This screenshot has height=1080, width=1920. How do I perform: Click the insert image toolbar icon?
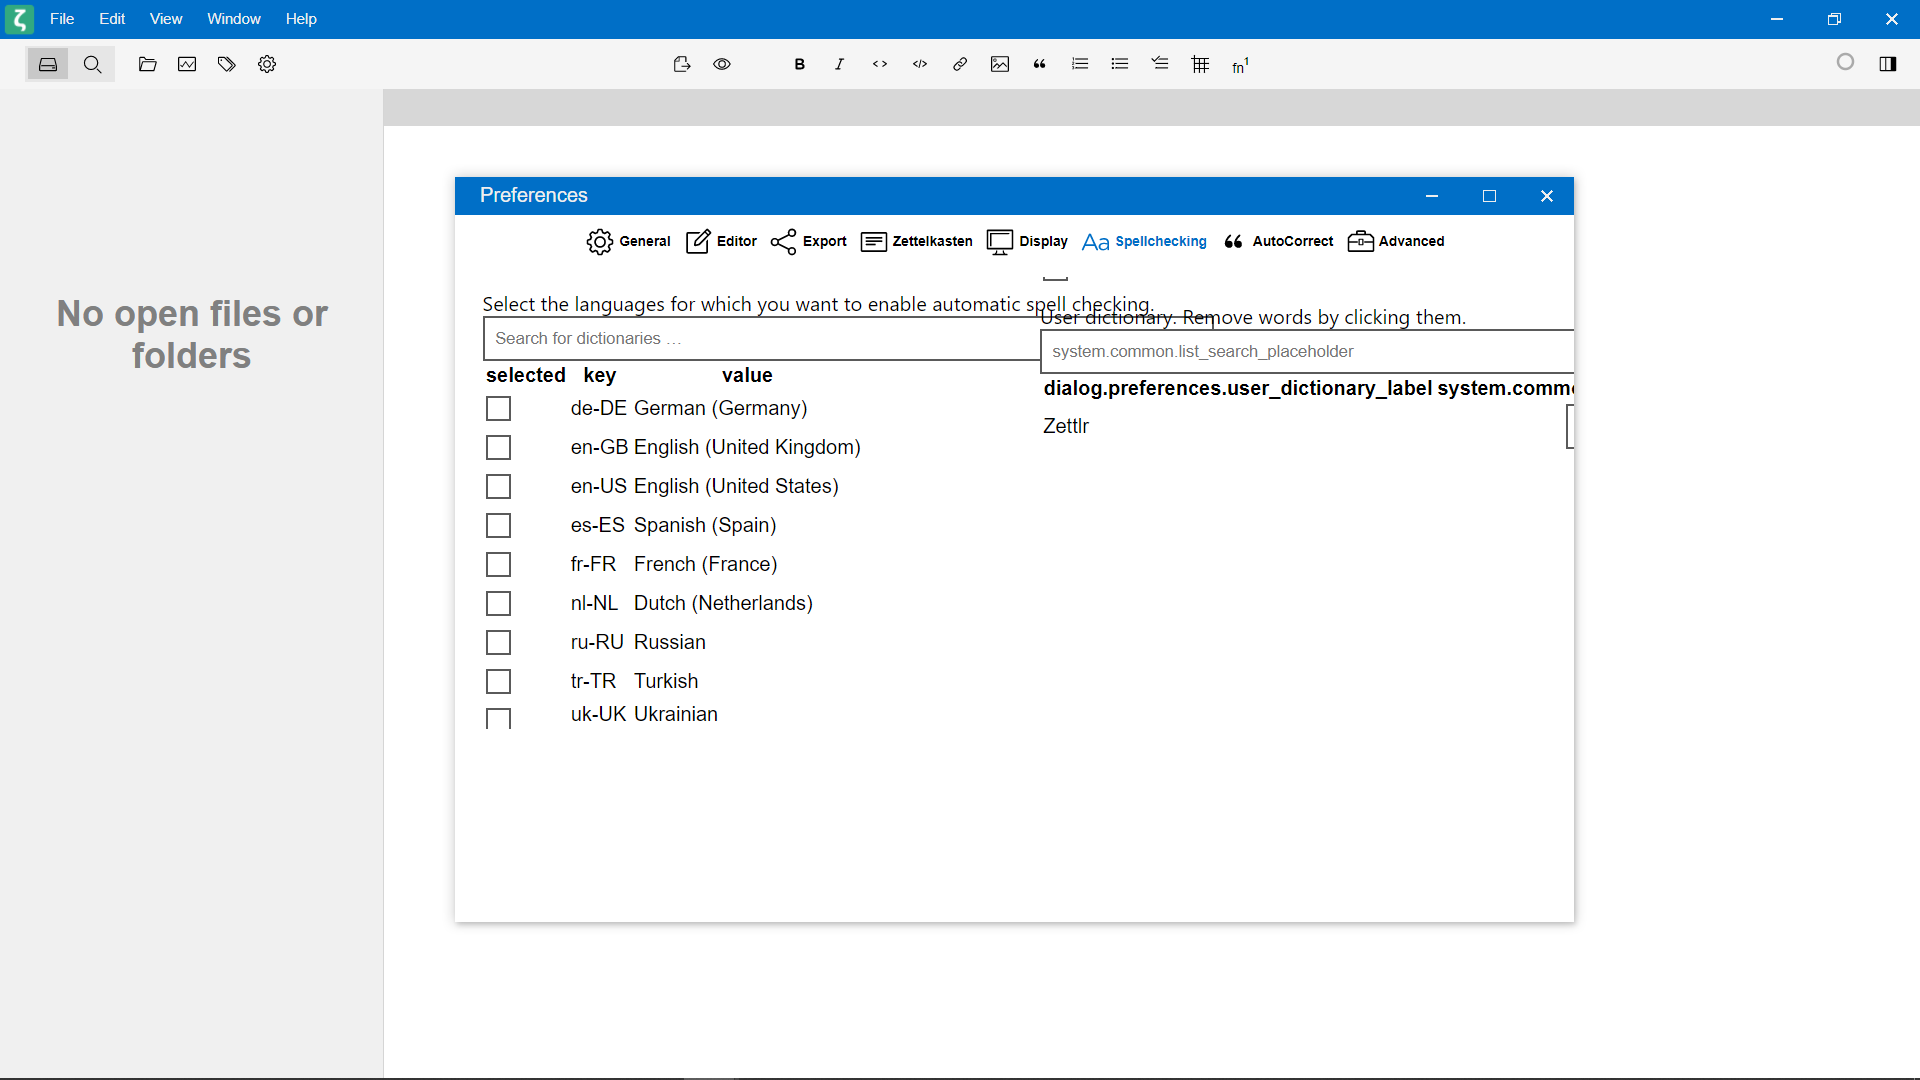tap(1000, 64)
